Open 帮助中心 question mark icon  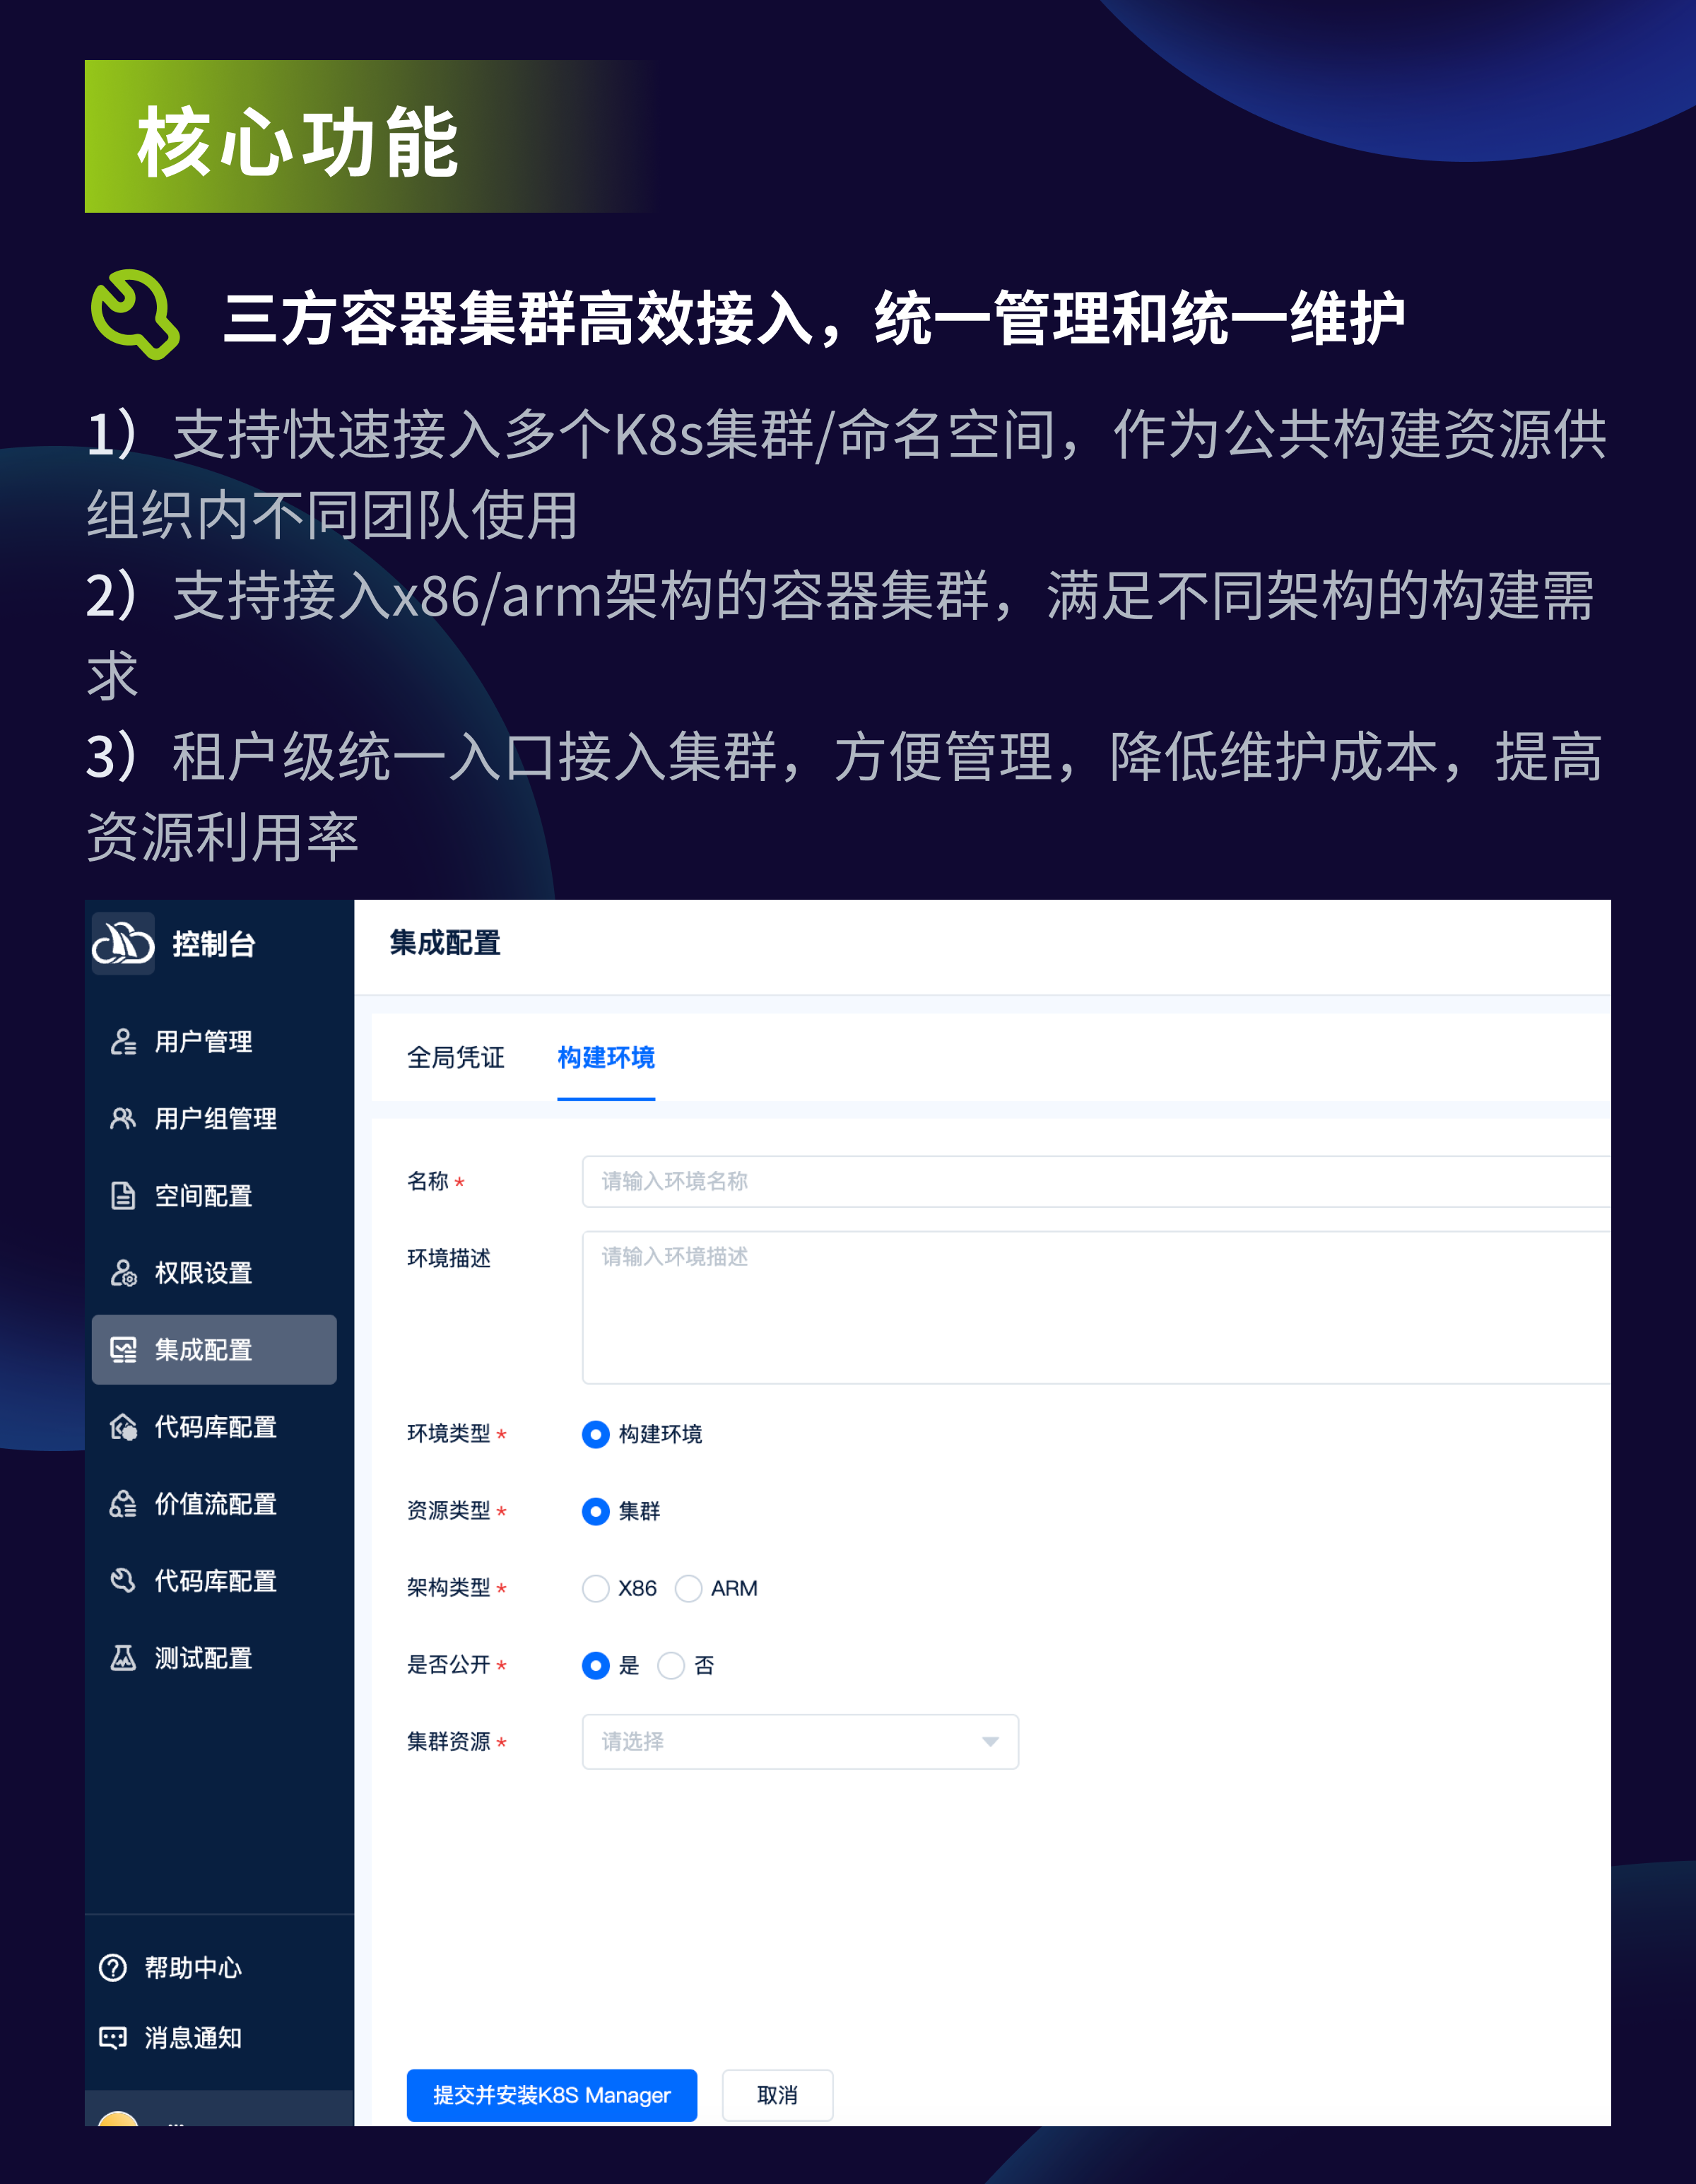pos(113,1967)
